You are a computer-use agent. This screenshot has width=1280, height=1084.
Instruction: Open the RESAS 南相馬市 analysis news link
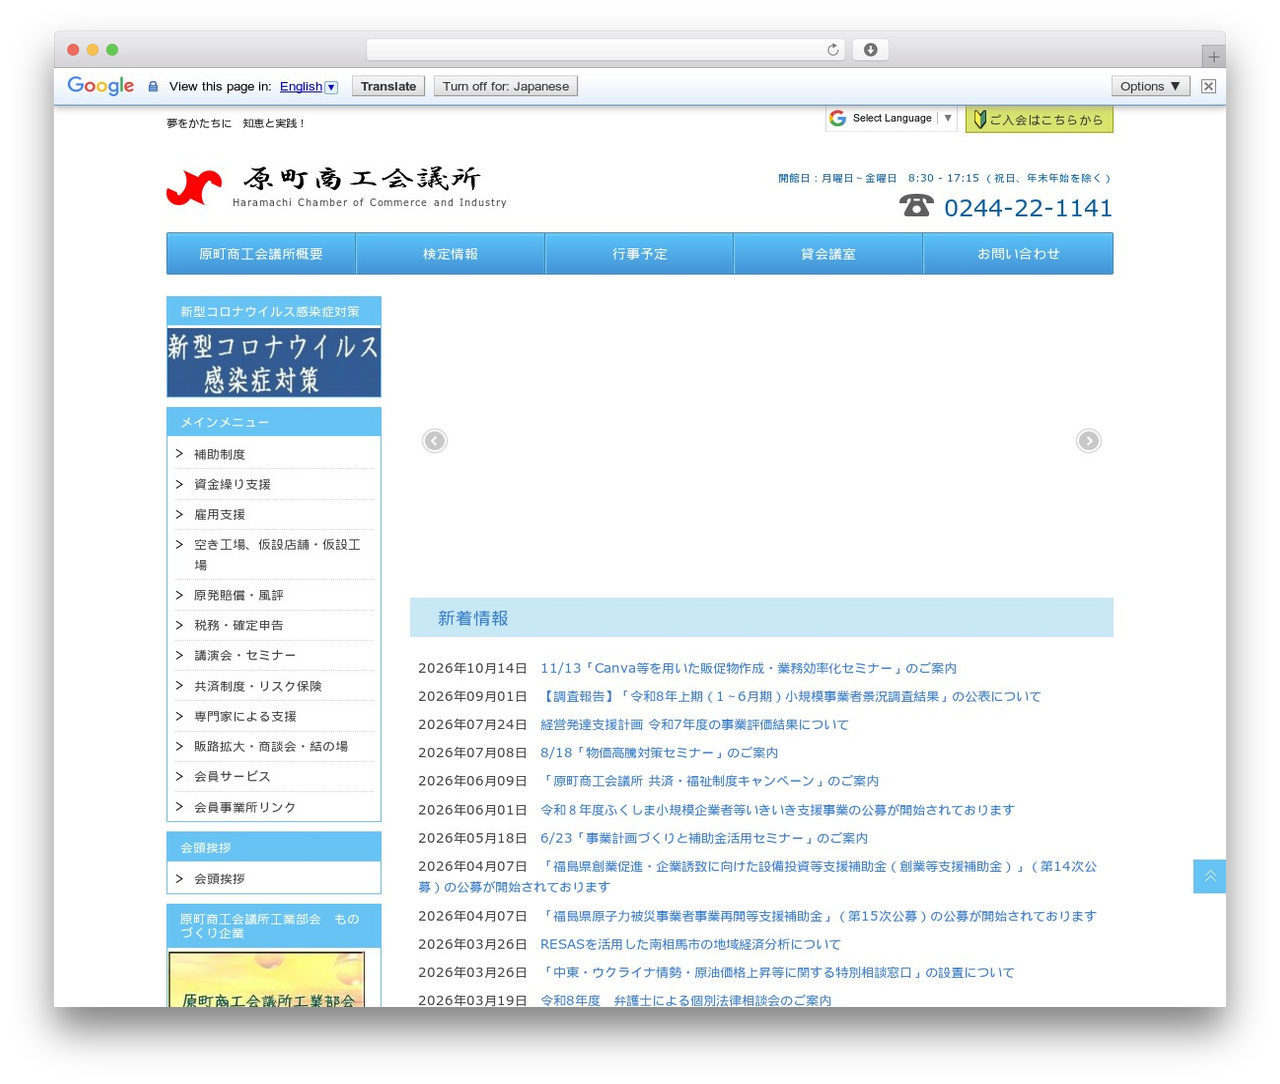pos(690,944)
